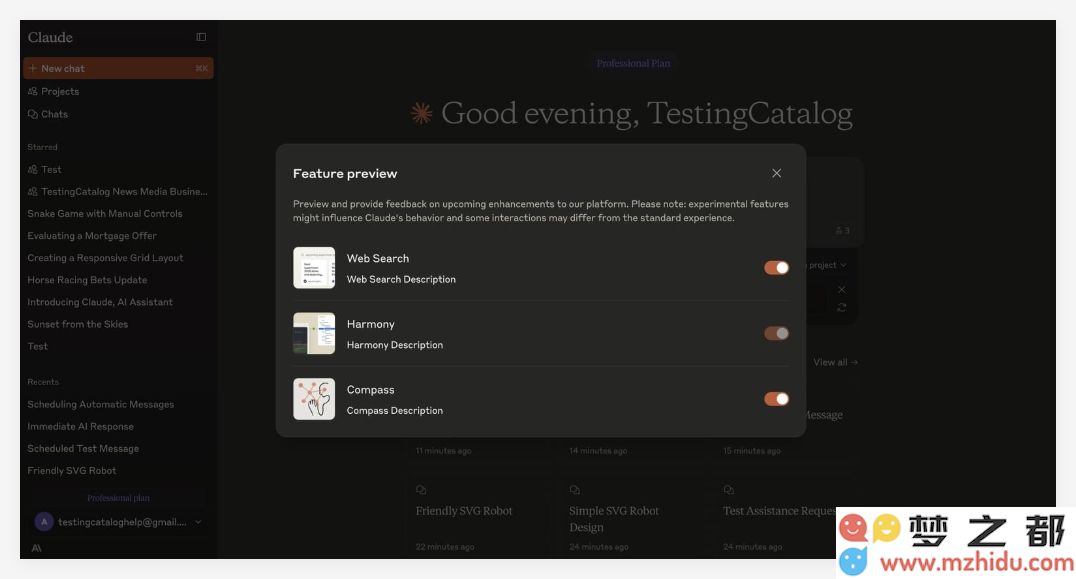This screenshot has width=1076, height=579.
Task: Click the Harmony preview thumbnail
Action: point(314,333)
